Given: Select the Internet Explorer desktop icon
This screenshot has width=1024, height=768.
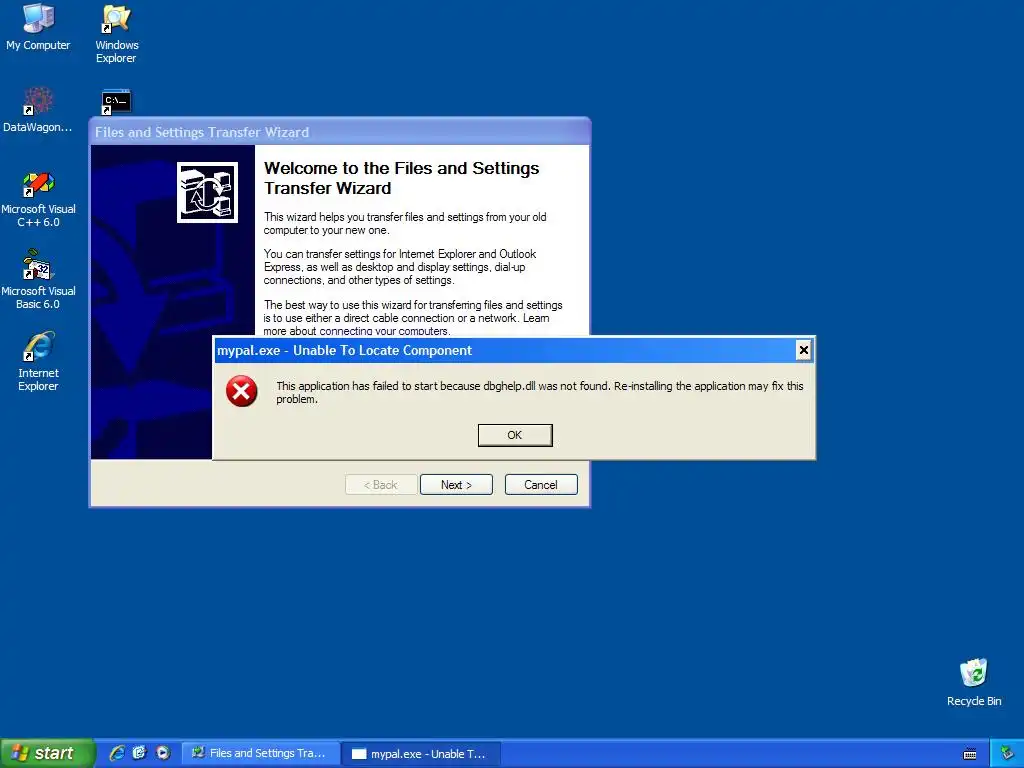Looking at the screenshot, I should coord(38,361).
